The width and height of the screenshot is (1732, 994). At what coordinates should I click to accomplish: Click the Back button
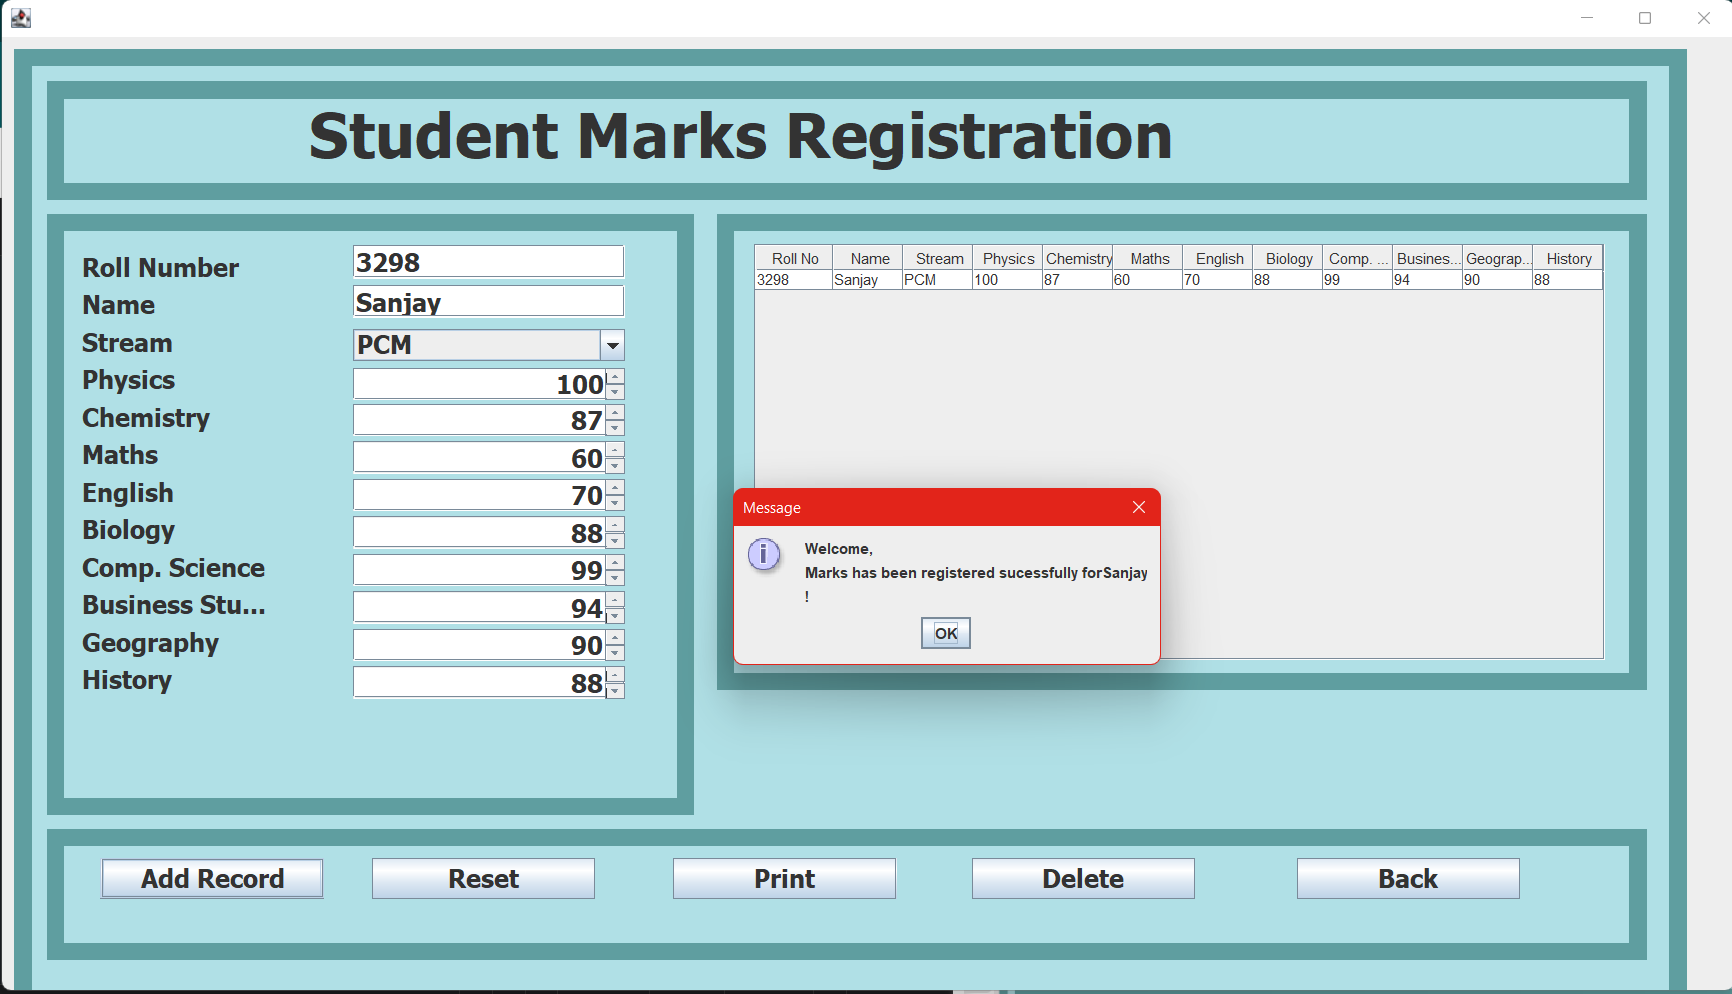(1408, 879)
